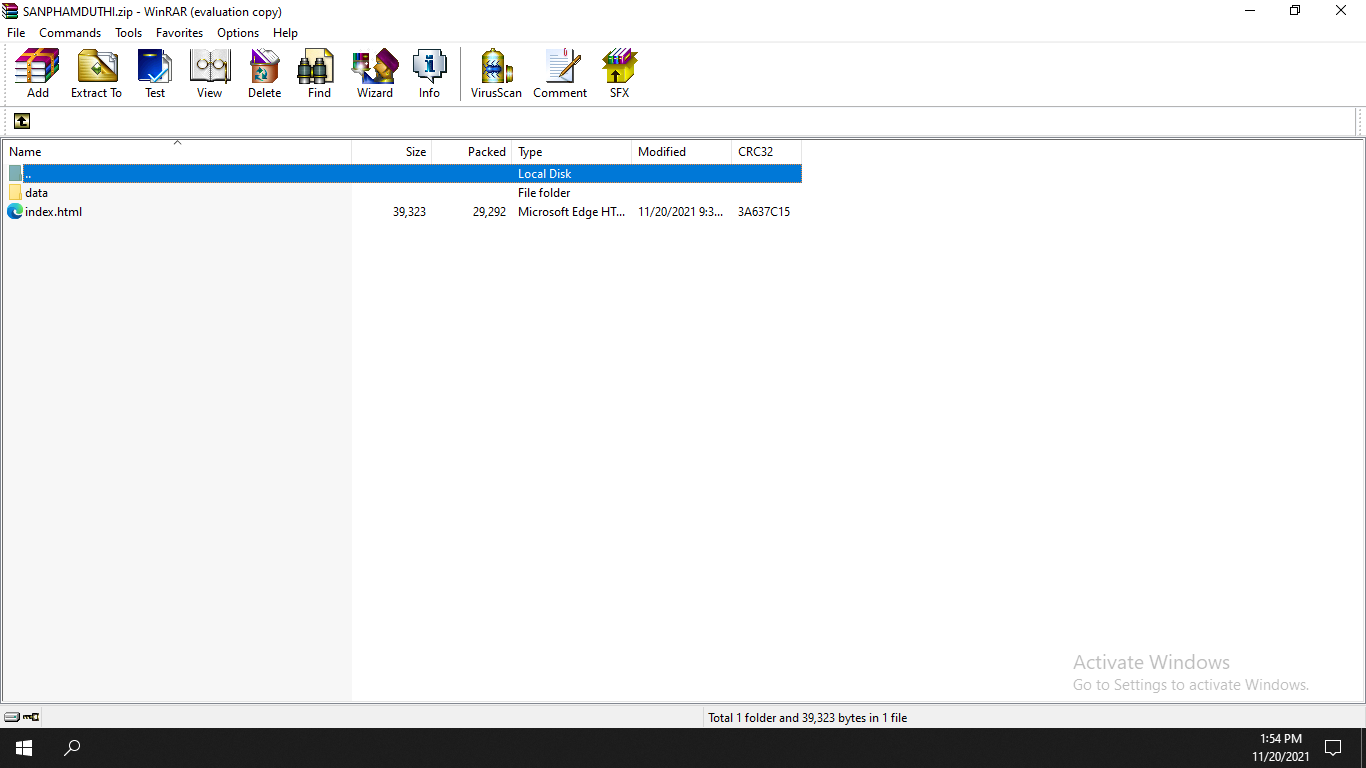This screenshot has width=1366, height=768.
Task: Convert the archive with the SFX icon
Action: pyautogui.click(x=619, y=73)
